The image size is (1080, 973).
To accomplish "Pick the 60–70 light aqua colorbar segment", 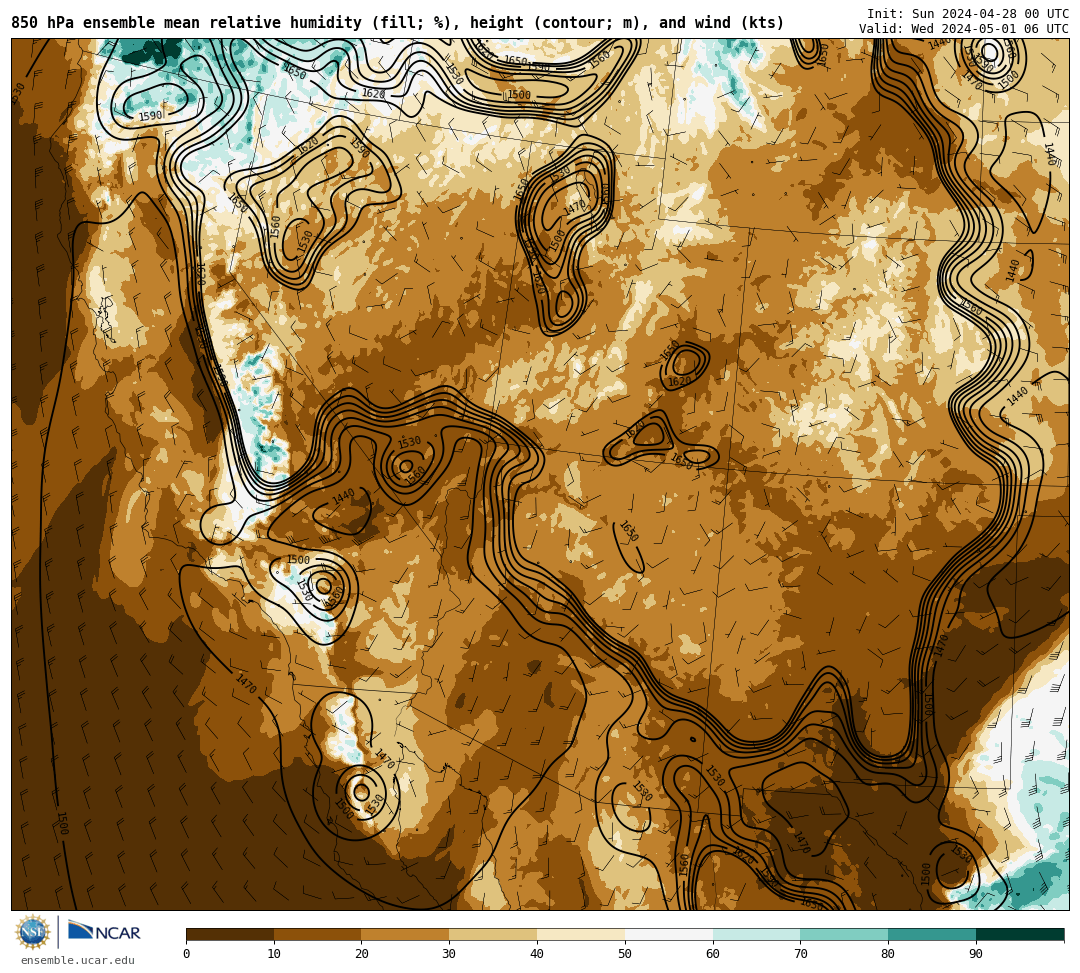I will point(756,934).
